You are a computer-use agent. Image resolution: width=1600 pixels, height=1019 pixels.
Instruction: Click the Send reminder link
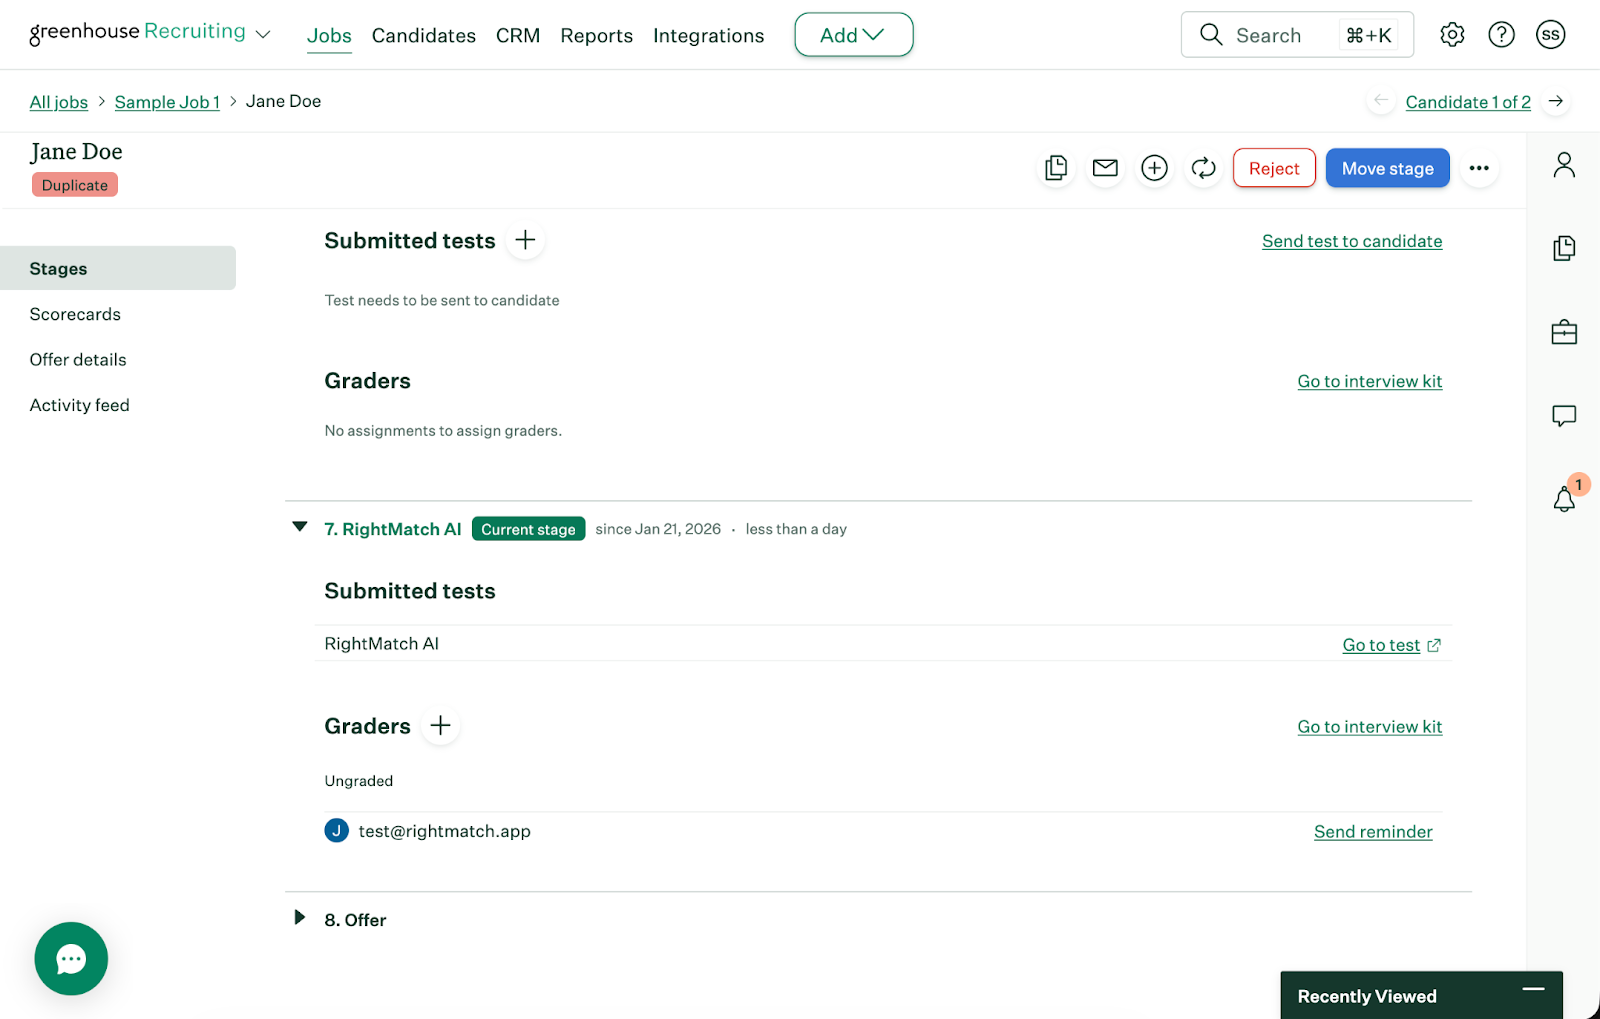(x=1372, y=832)
